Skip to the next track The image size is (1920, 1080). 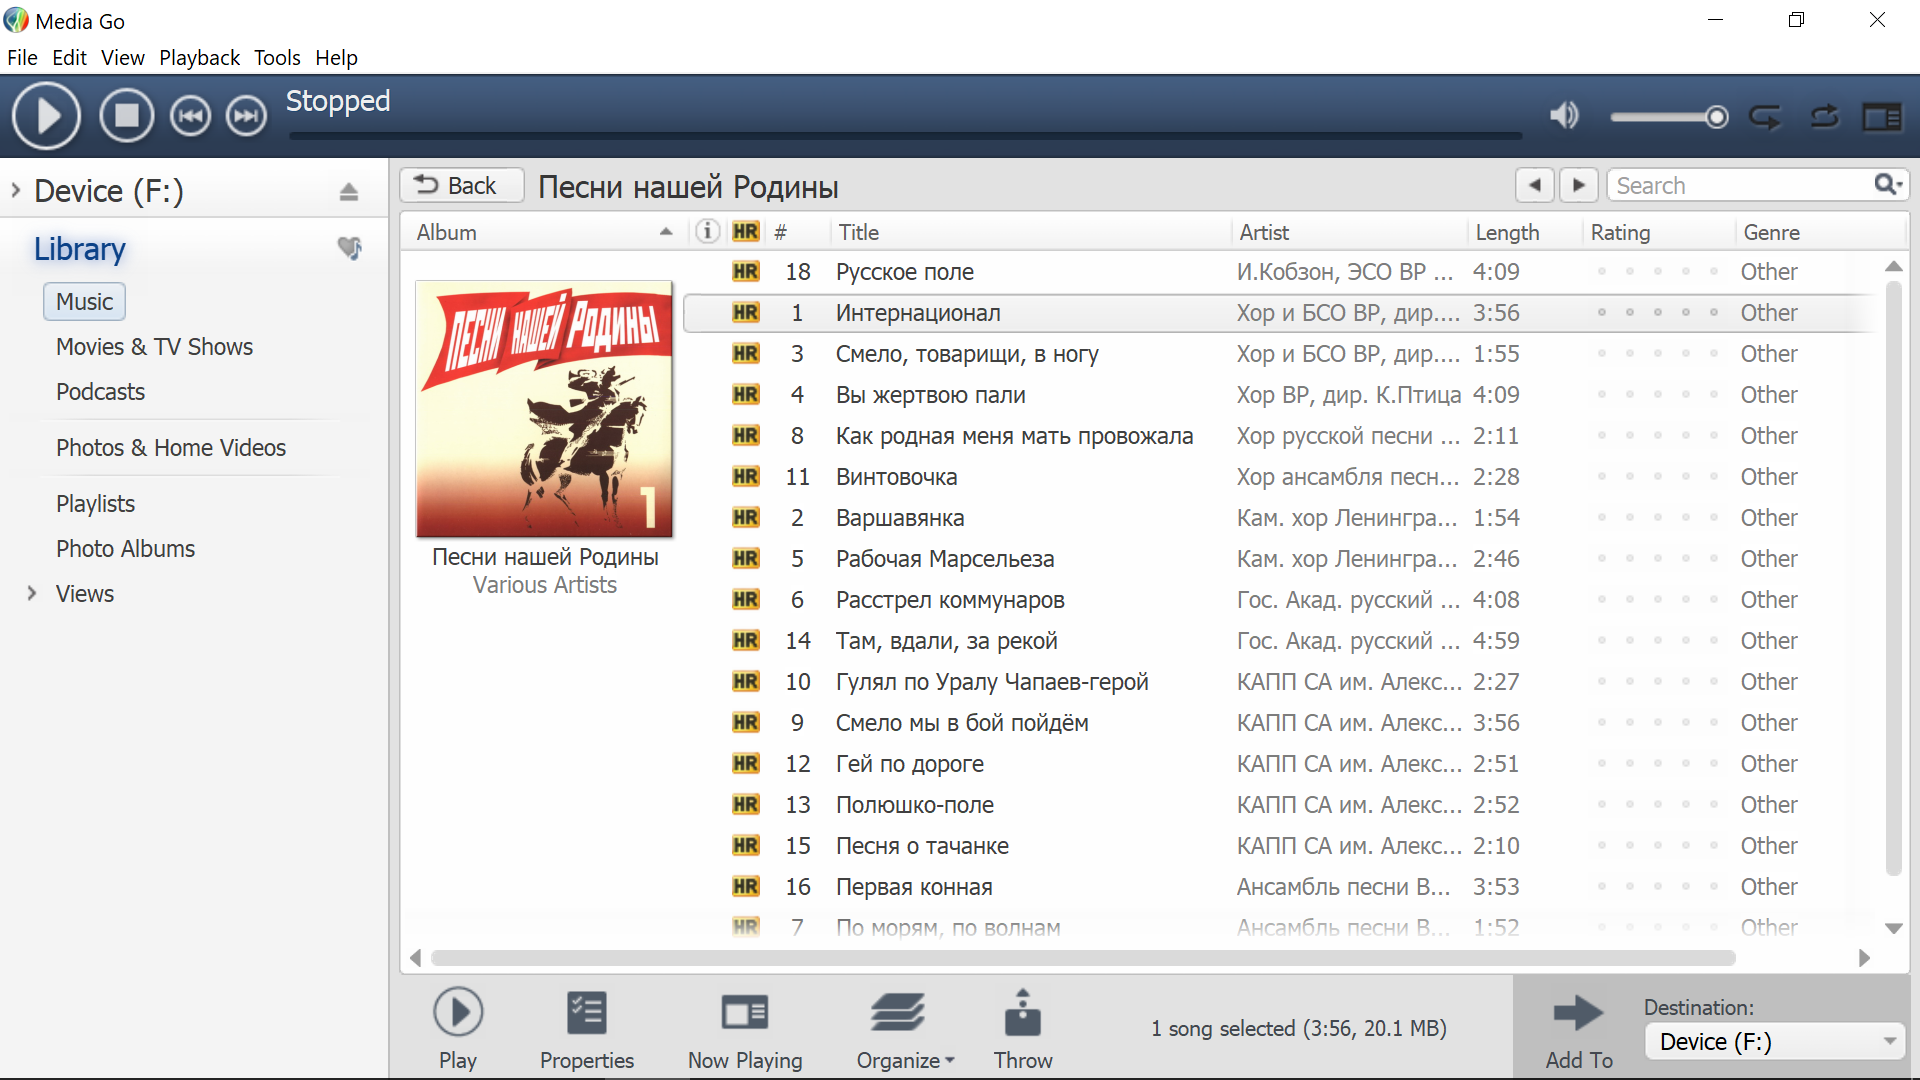246,117
